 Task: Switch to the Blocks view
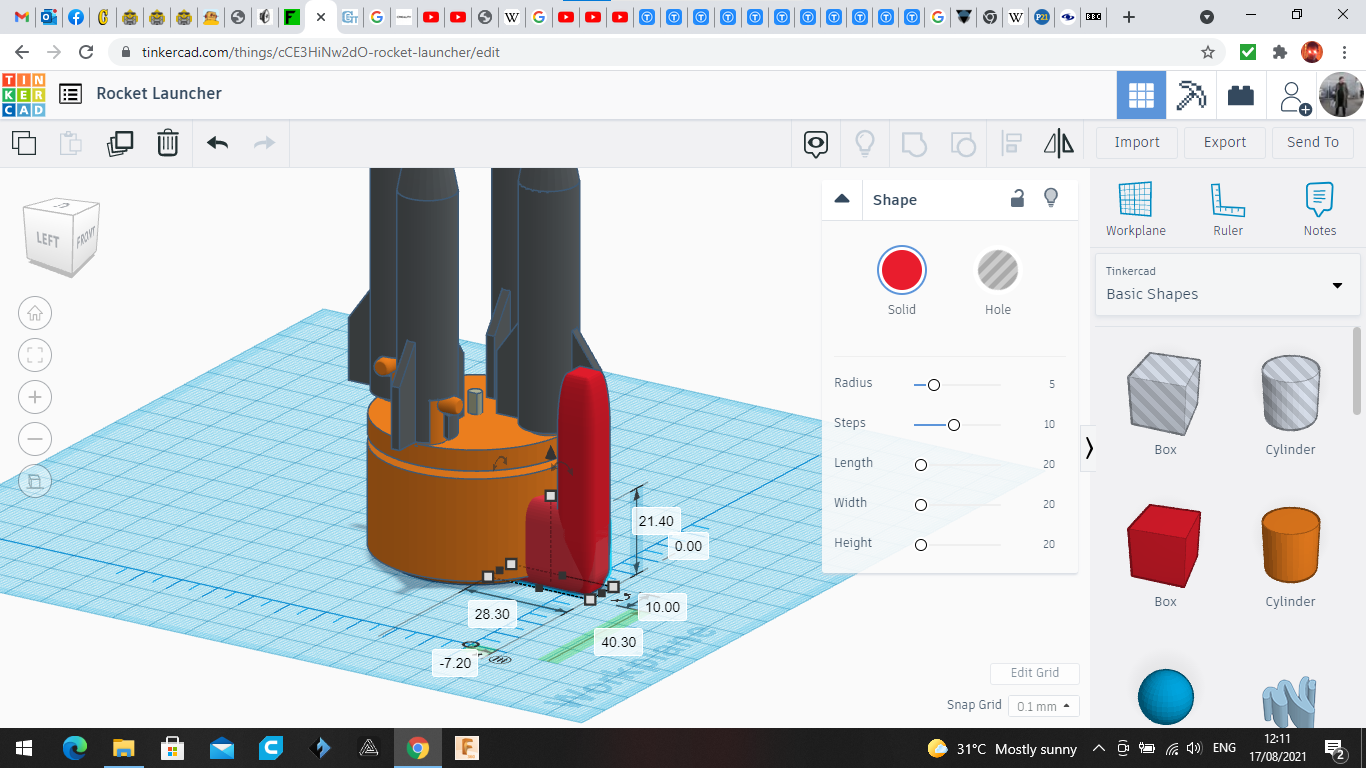click(1191, 95)
